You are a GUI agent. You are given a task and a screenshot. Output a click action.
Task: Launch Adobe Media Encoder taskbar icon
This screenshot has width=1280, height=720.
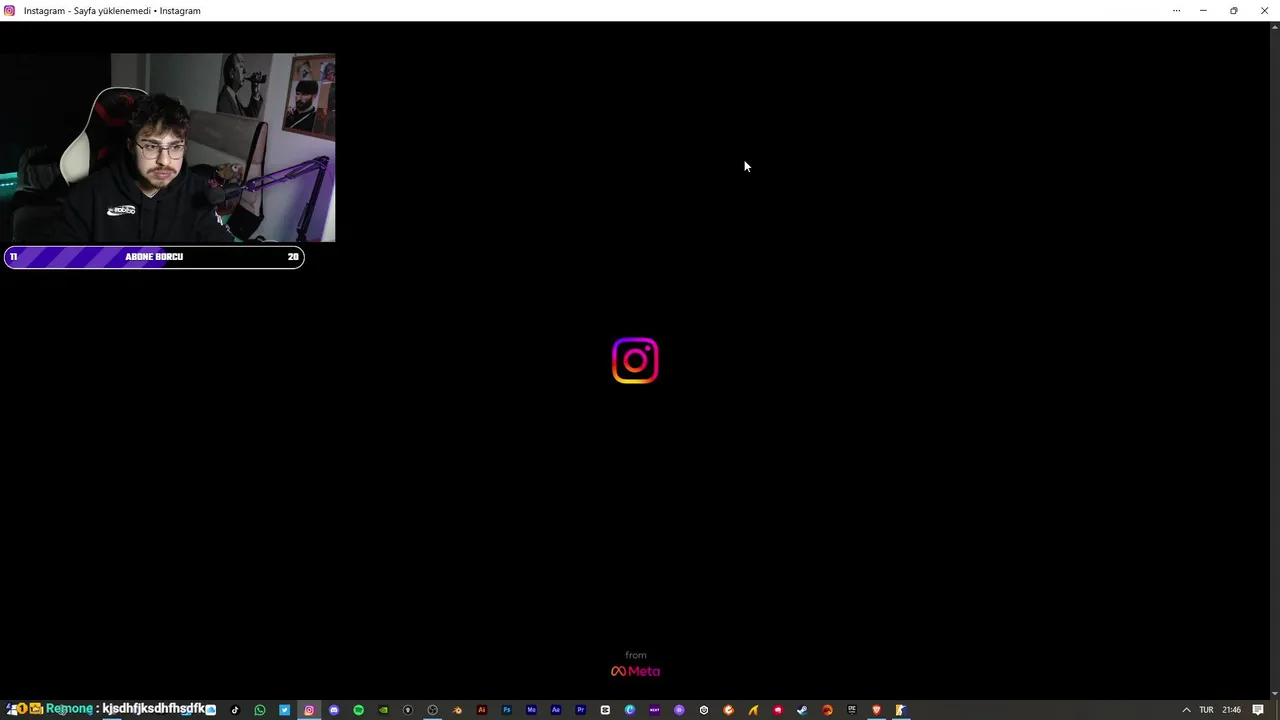click(531, 710)
